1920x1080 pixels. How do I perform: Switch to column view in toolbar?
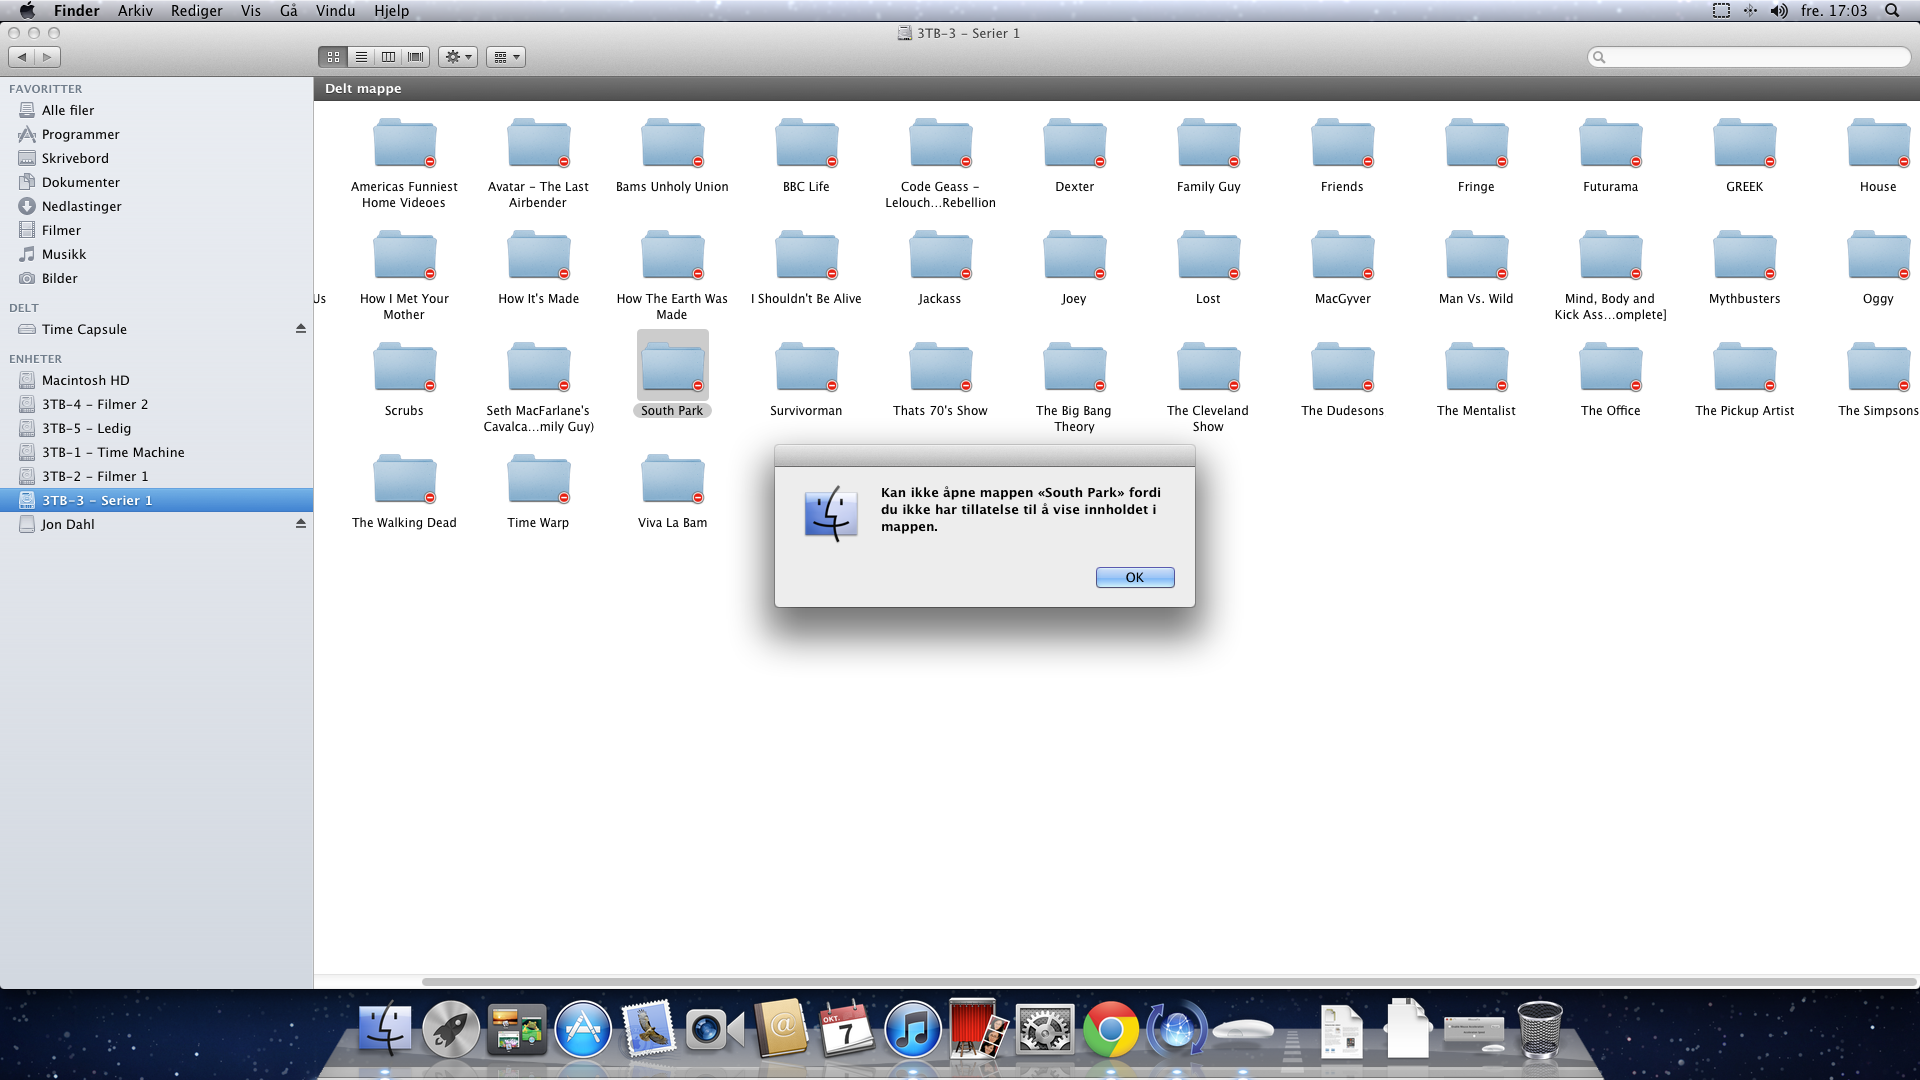(388, 57)
